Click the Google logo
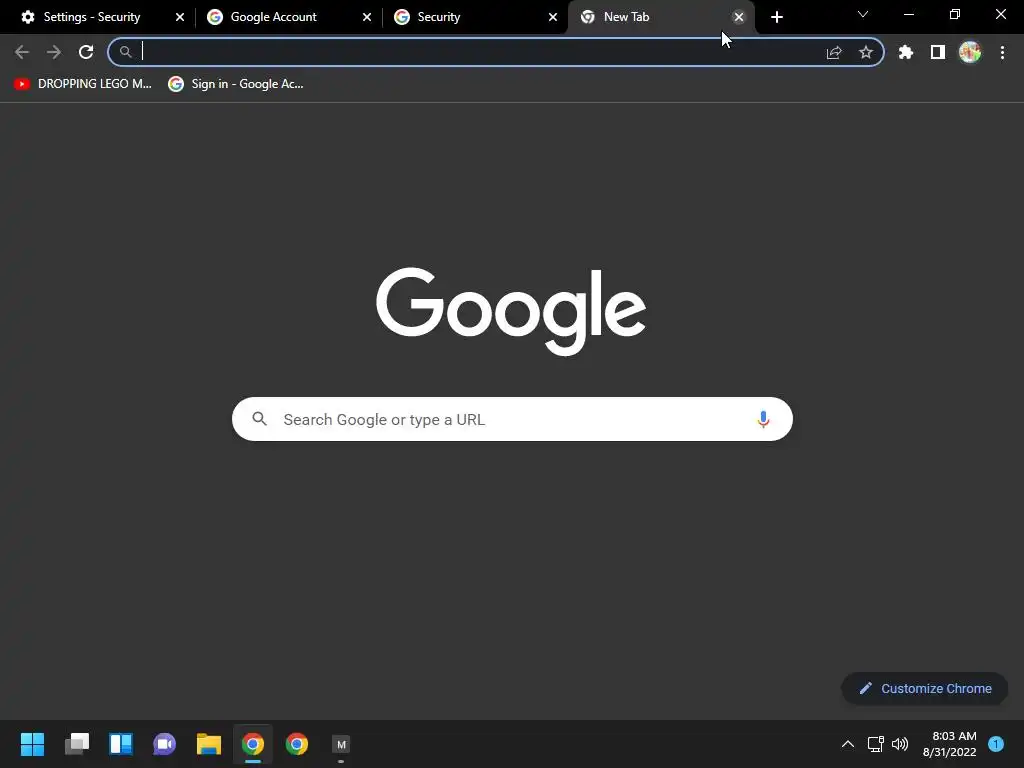This screenshot has width=1024, height=768. [x=511, y=311]
